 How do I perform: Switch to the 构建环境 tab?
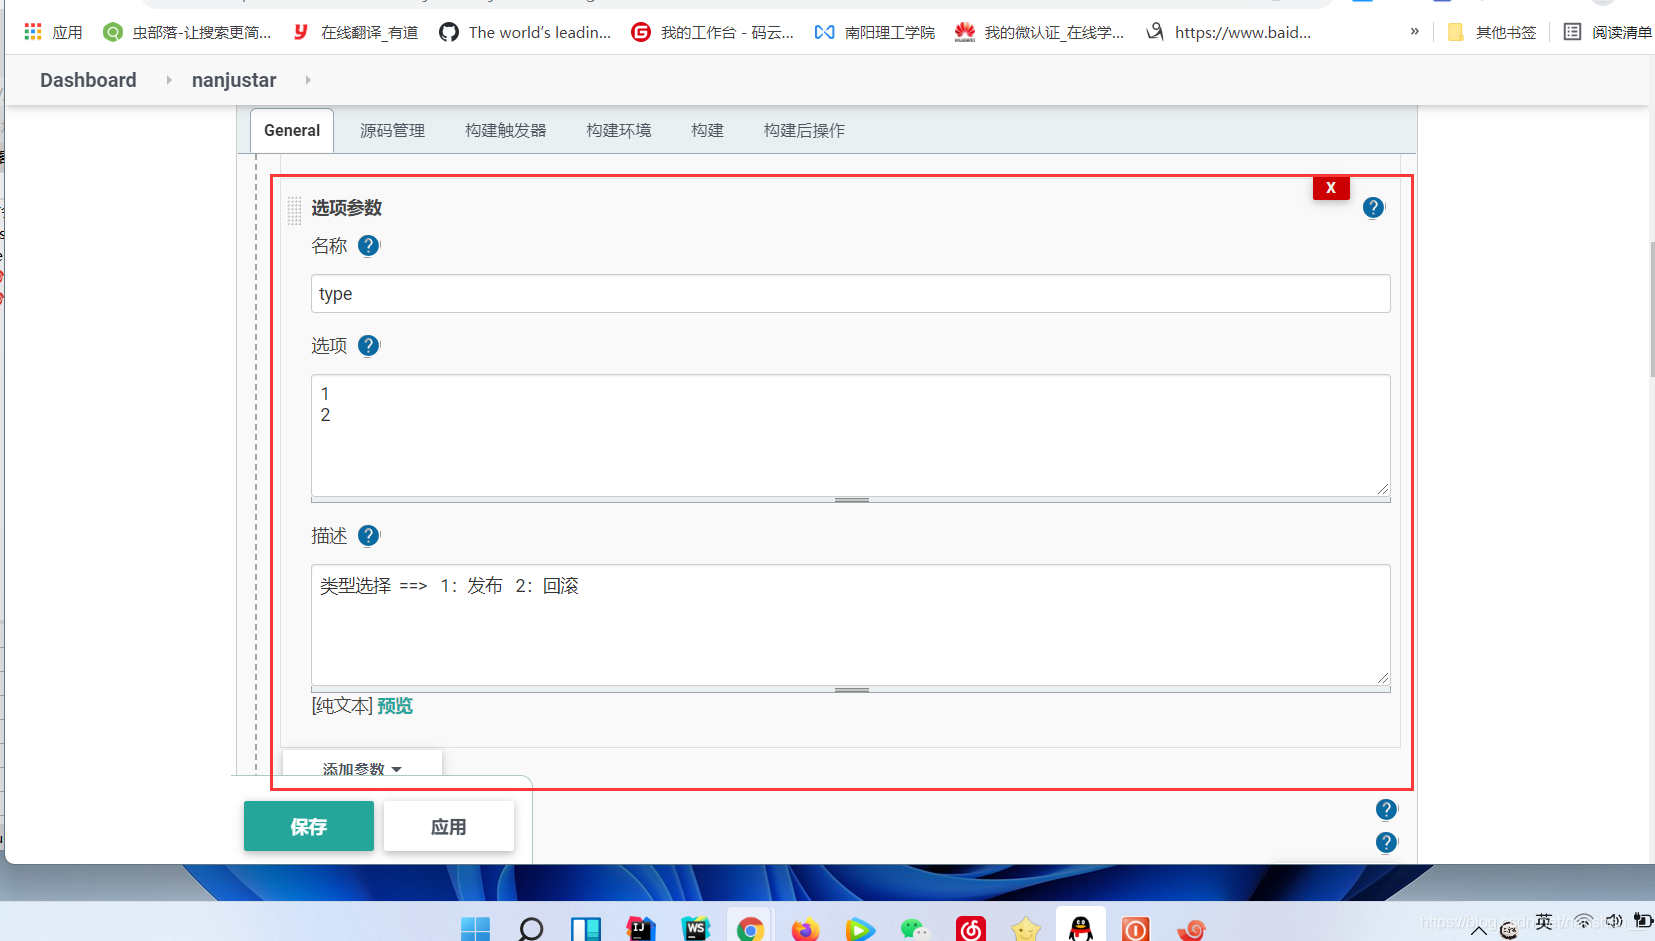[618, 131]
